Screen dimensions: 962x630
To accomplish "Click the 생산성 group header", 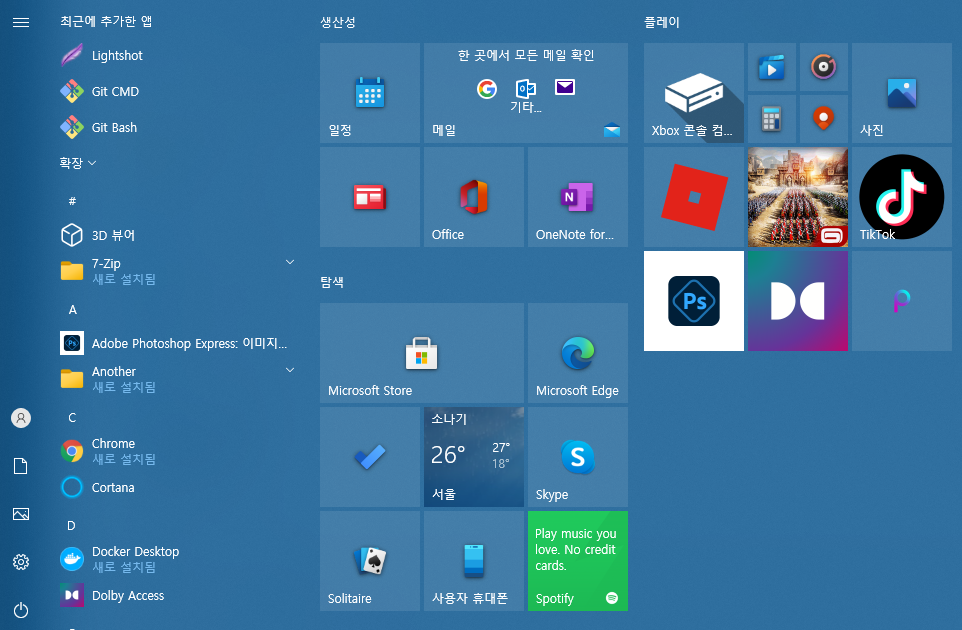I will point(338,22).
